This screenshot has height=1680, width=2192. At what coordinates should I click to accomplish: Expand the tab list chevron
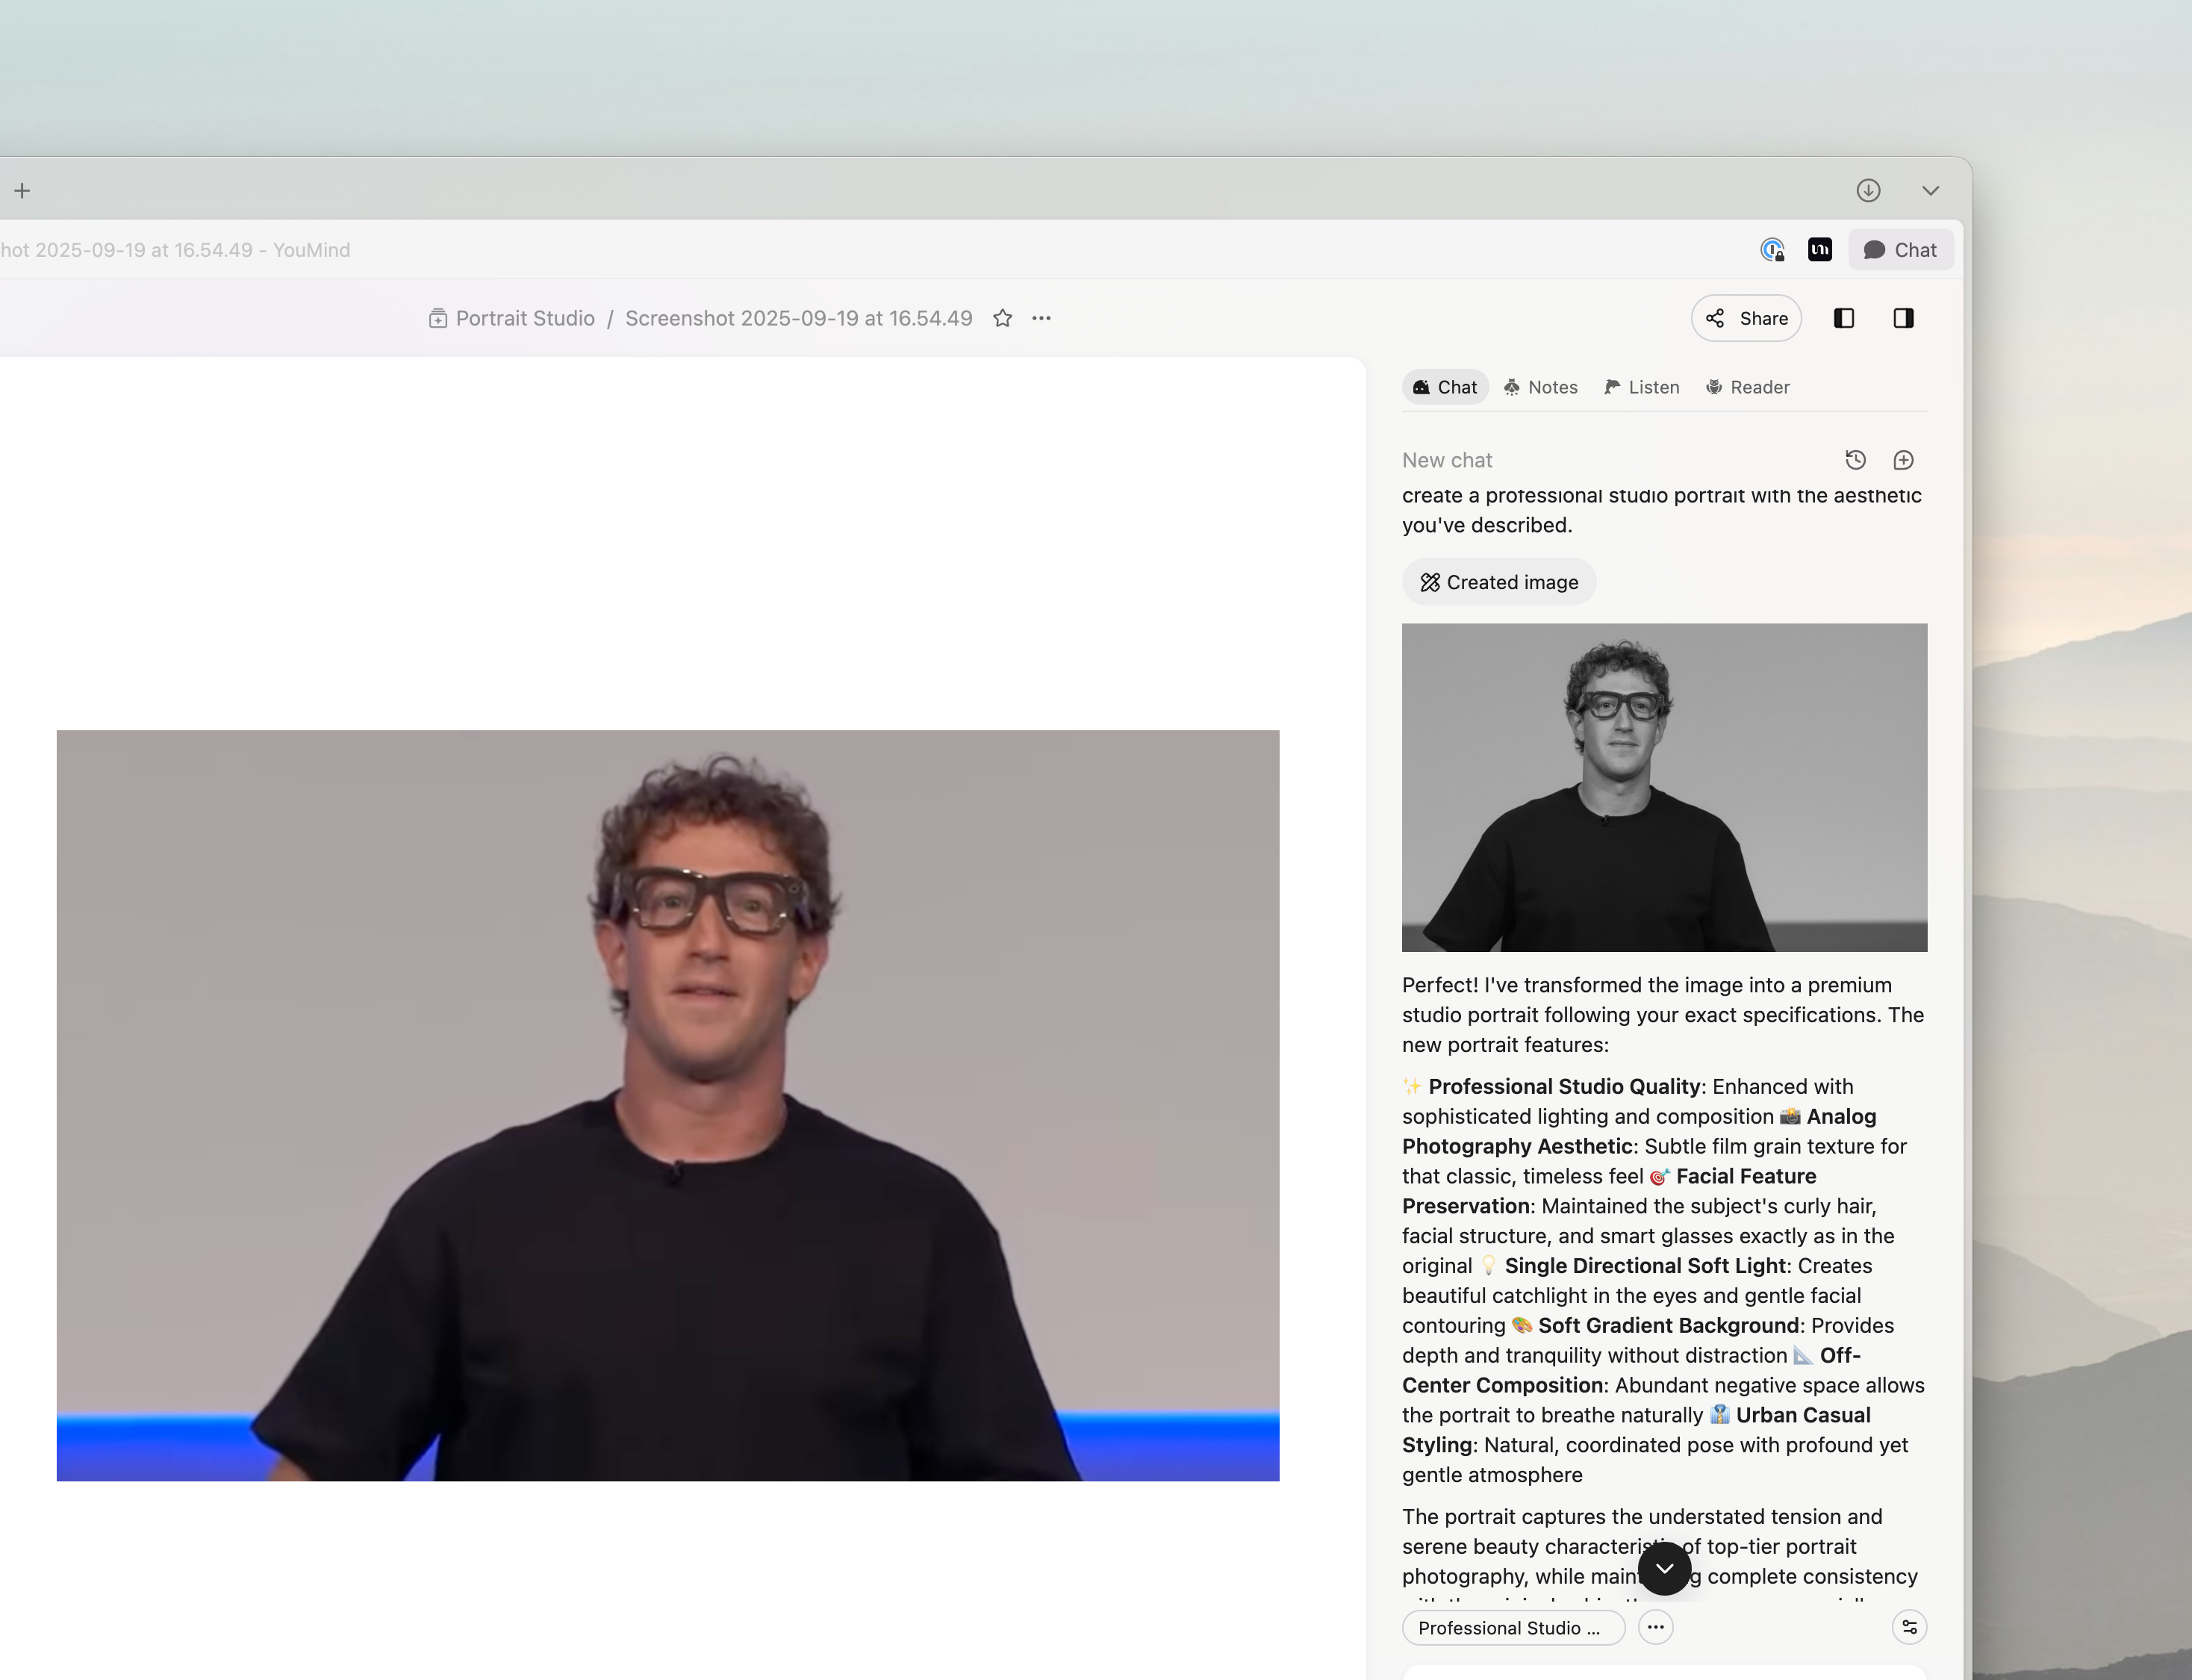tap(1930, 190)
